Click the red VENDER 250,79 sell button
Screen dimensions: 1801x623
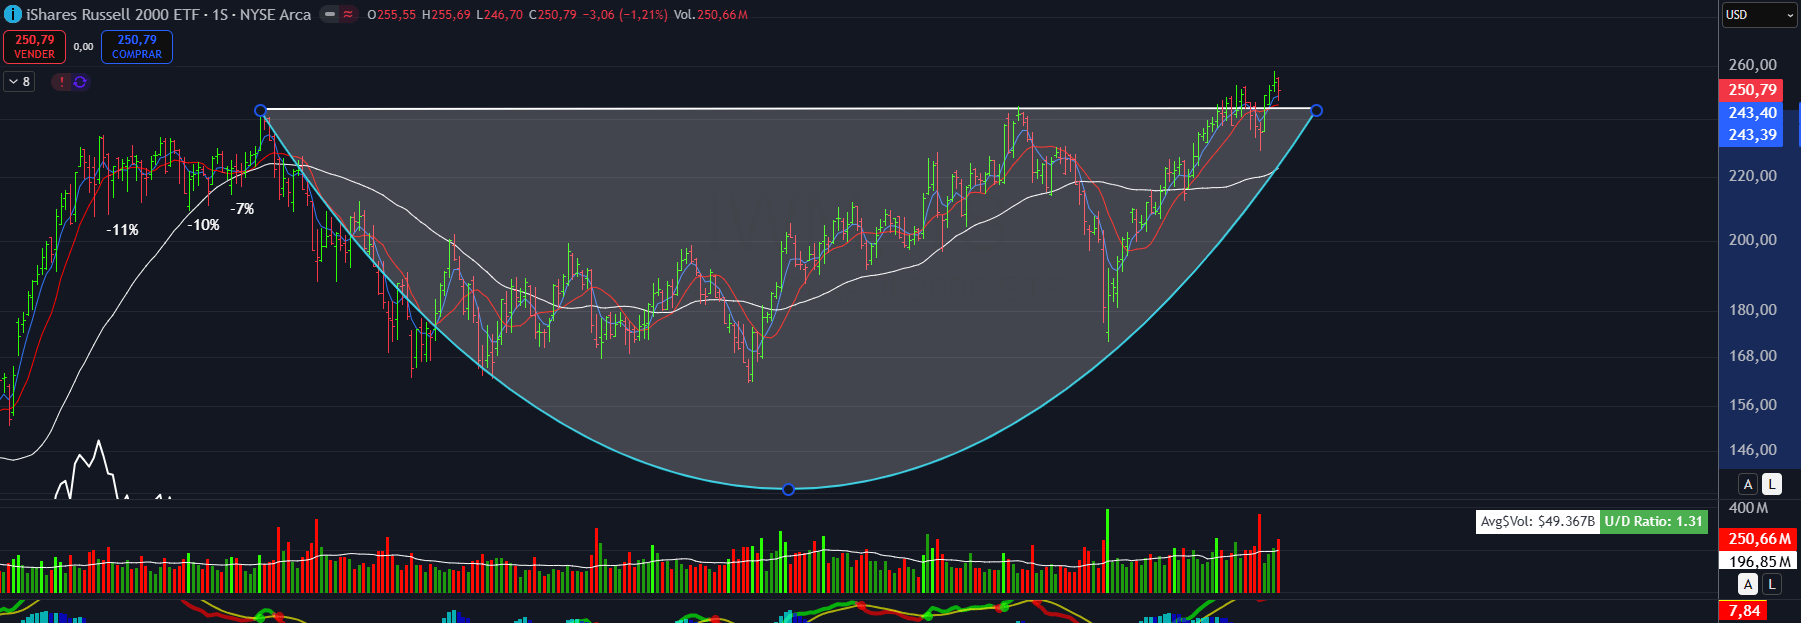point(35,47)
